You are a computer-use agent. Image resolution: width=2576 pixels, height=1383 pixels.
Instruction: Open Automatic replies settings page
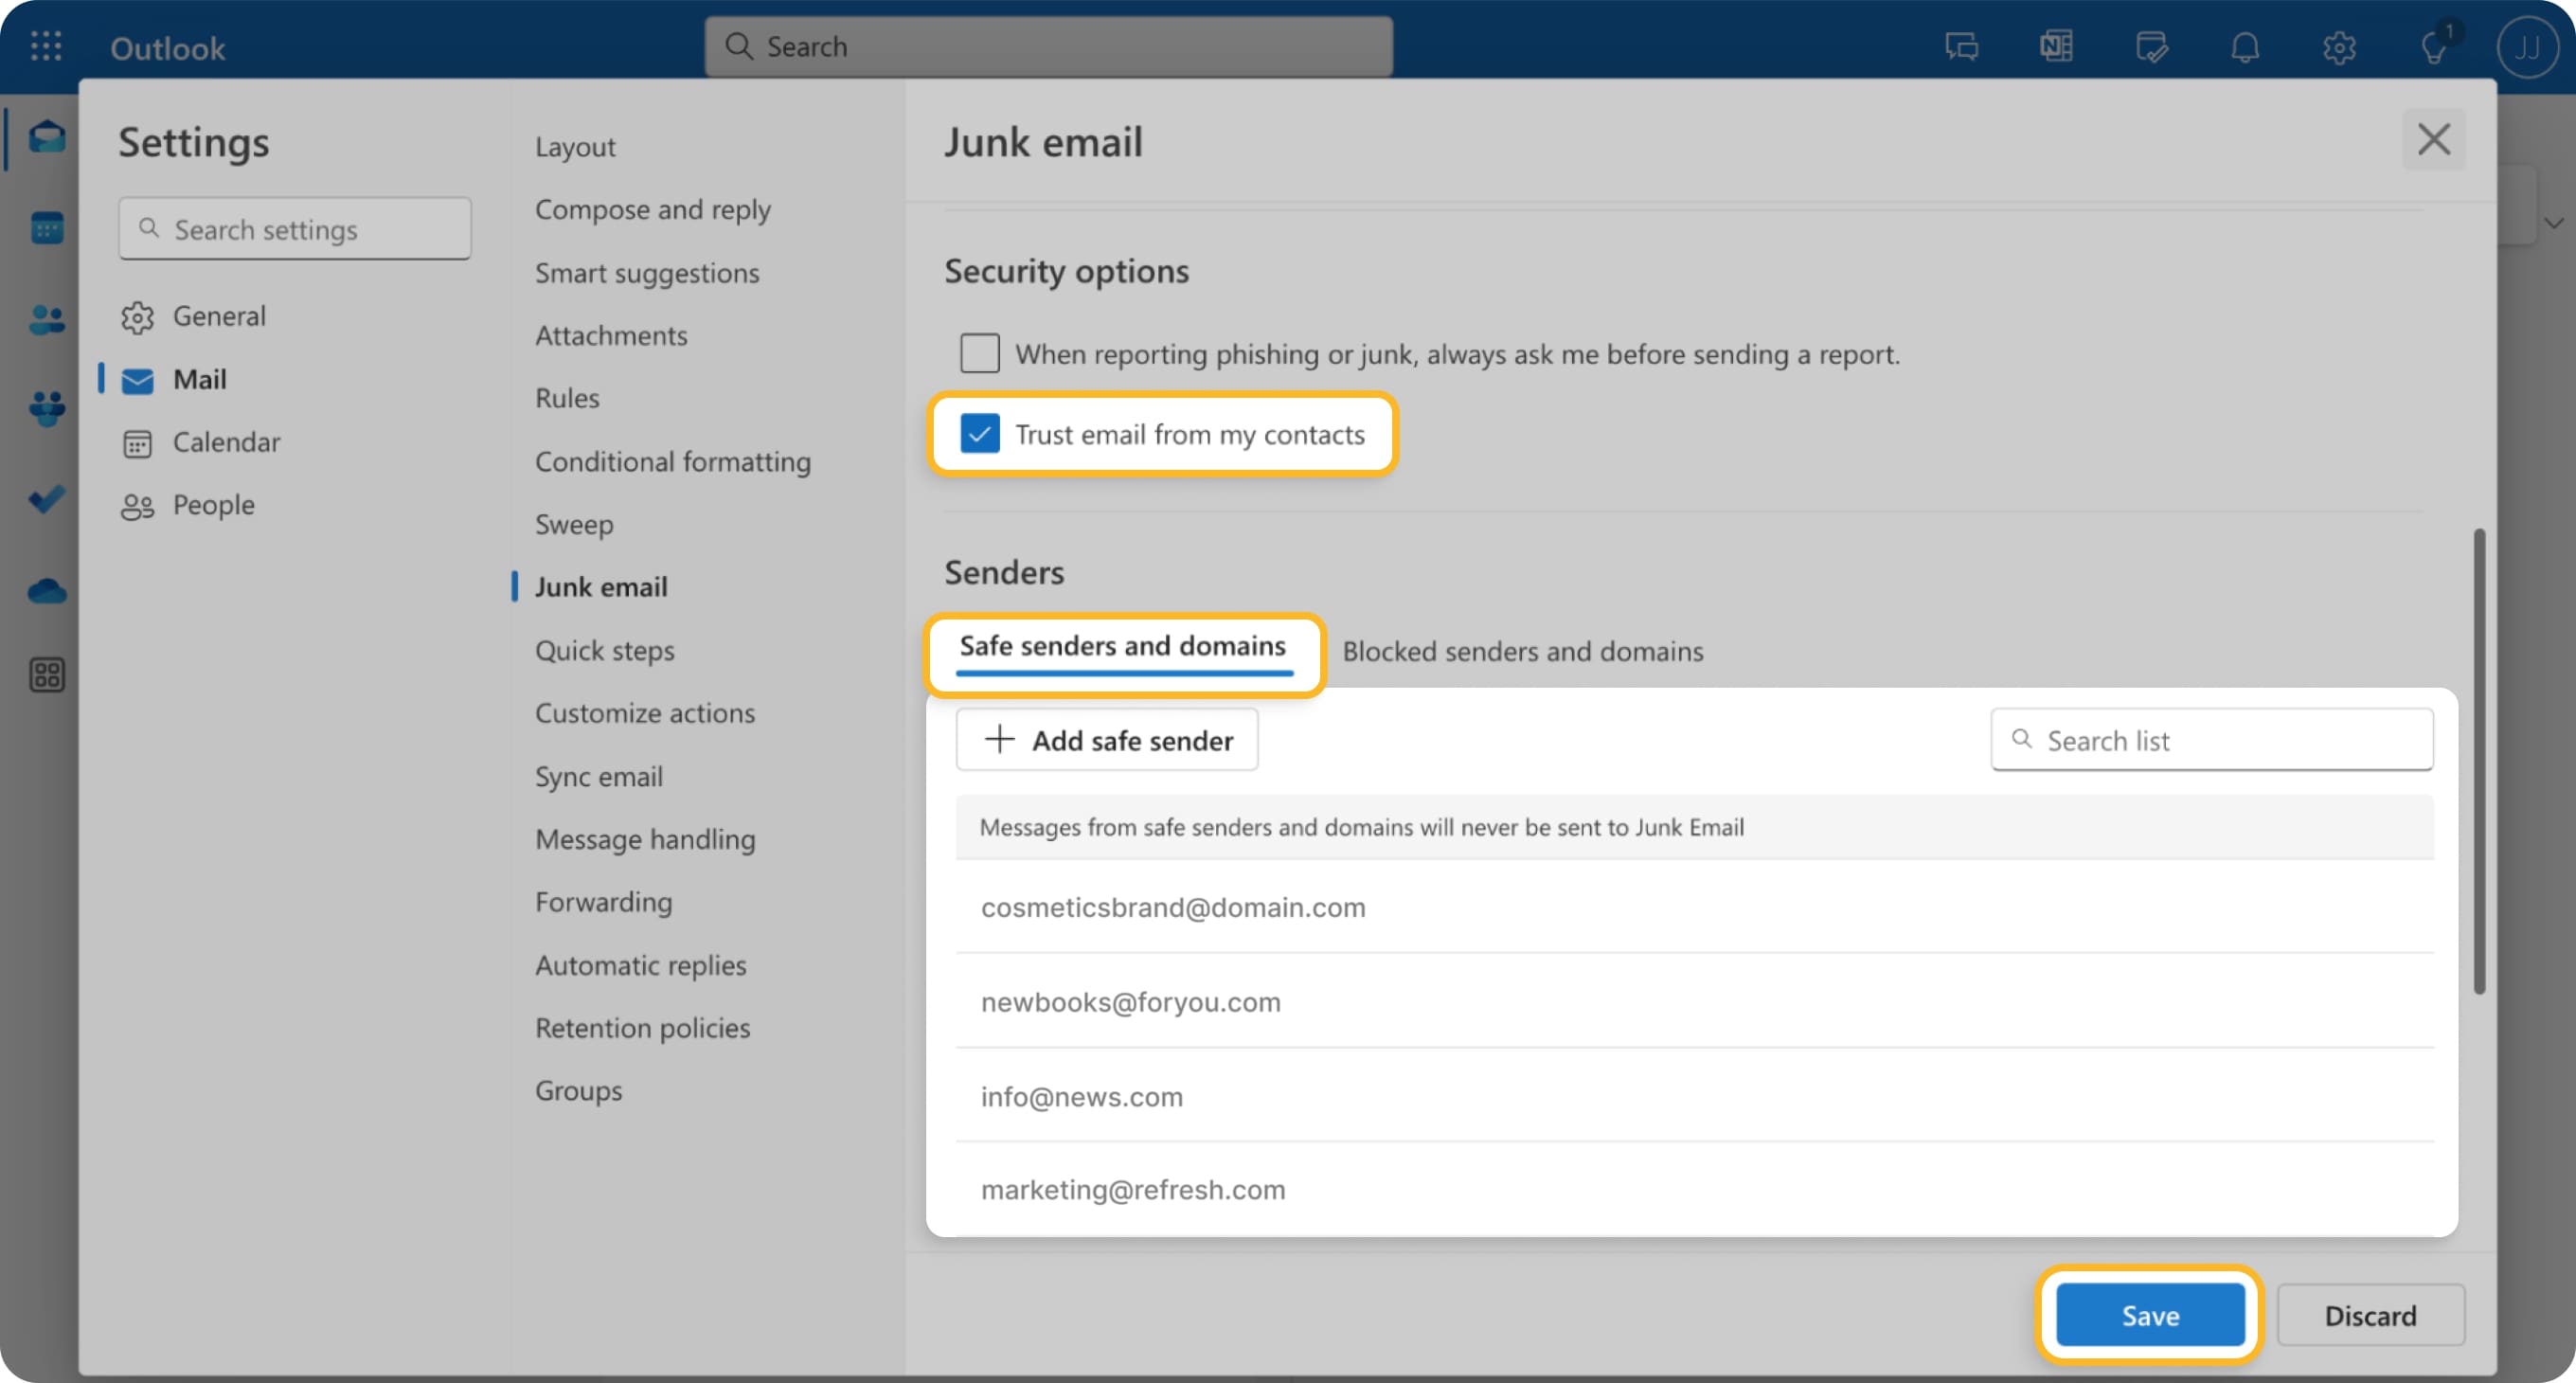pyautogui.click(x=640, y=965)
